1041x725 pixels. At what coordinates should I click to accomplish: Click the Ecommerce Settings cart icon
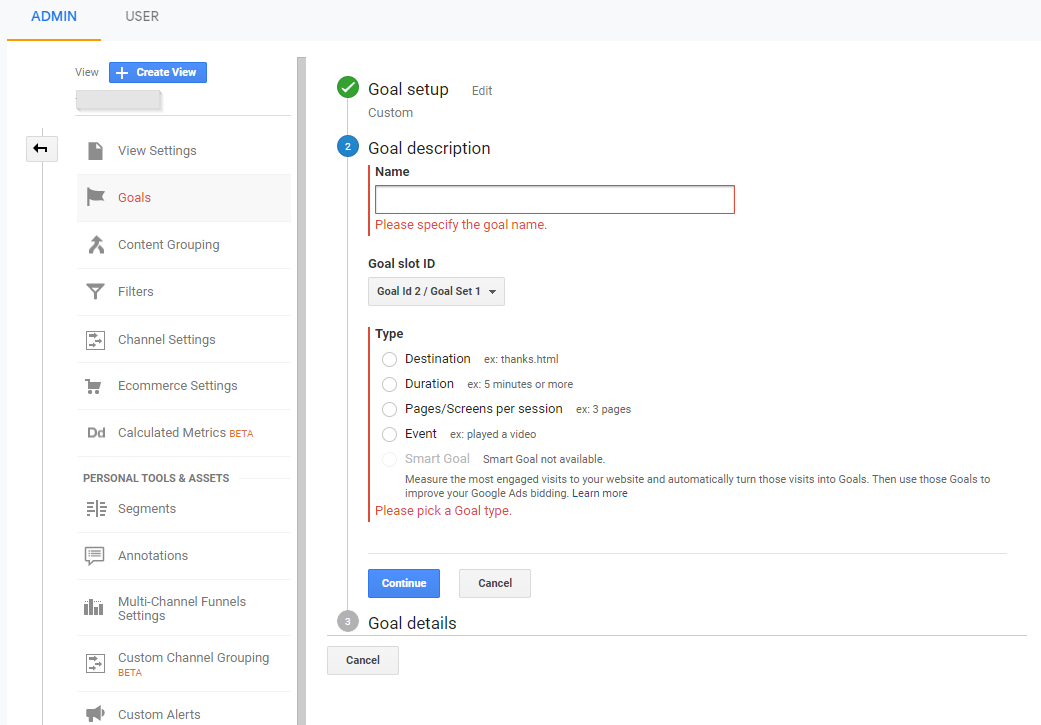[x=95, y=386]
